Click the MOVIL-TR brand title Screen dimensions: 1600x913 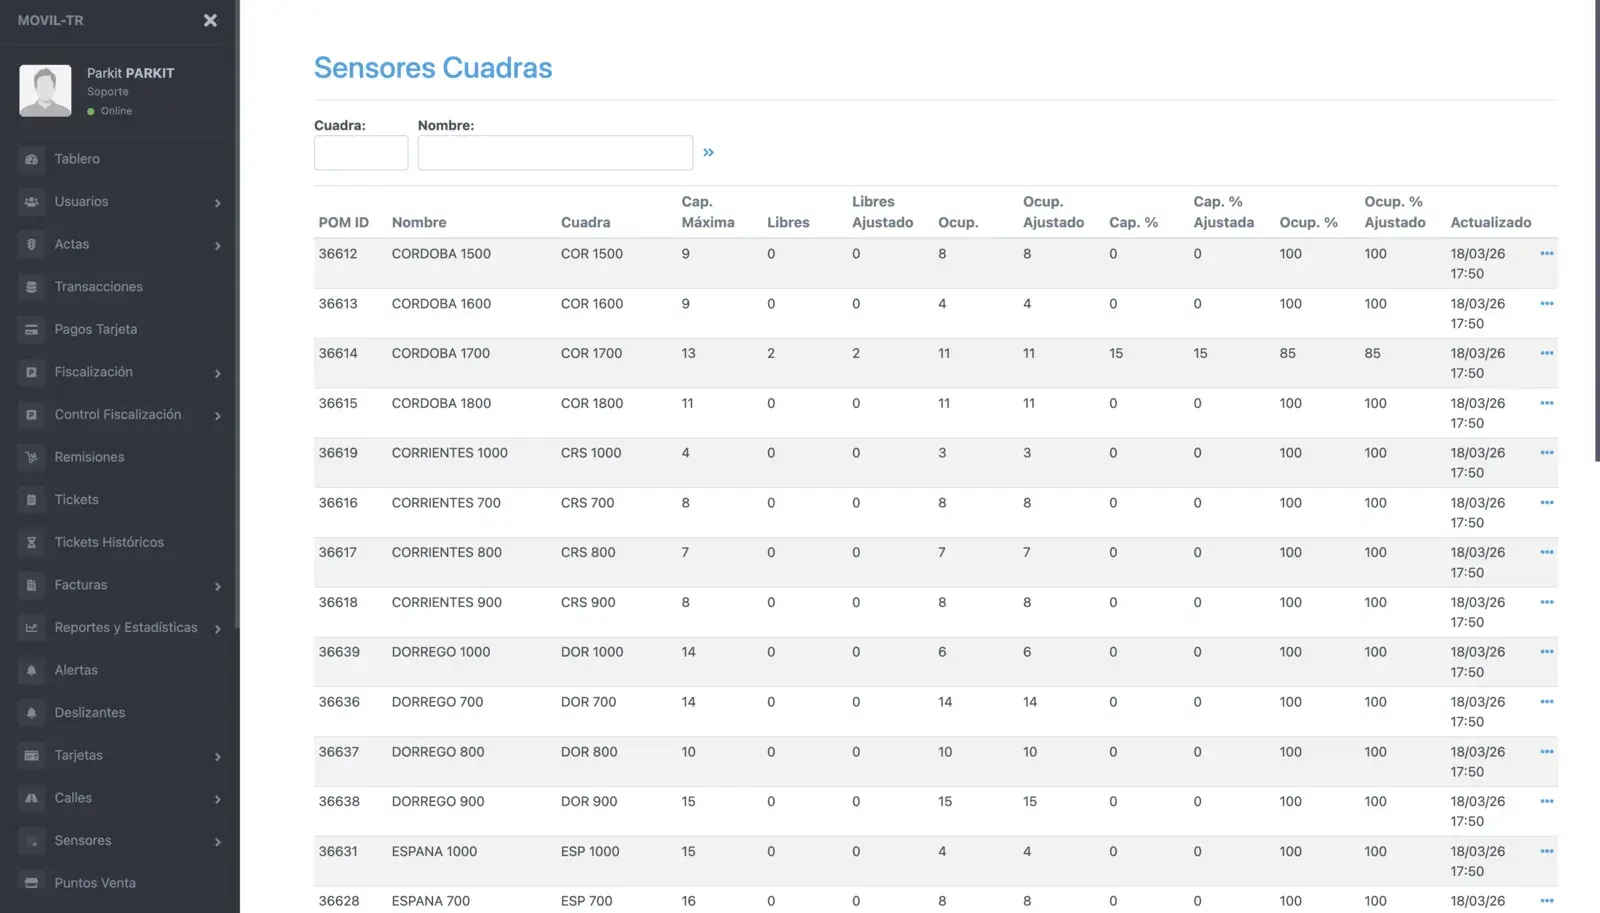click(50, 20)
